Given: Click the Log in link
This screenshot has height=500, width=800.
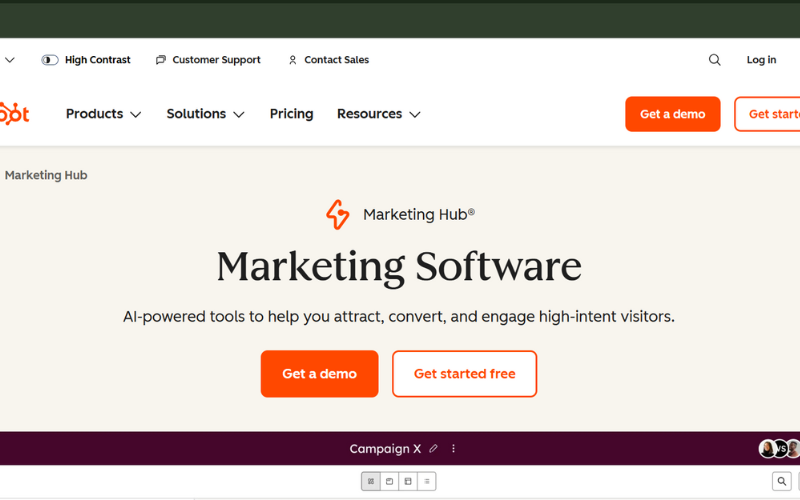Looking at the screenshot, I should [x=761, y=60].
